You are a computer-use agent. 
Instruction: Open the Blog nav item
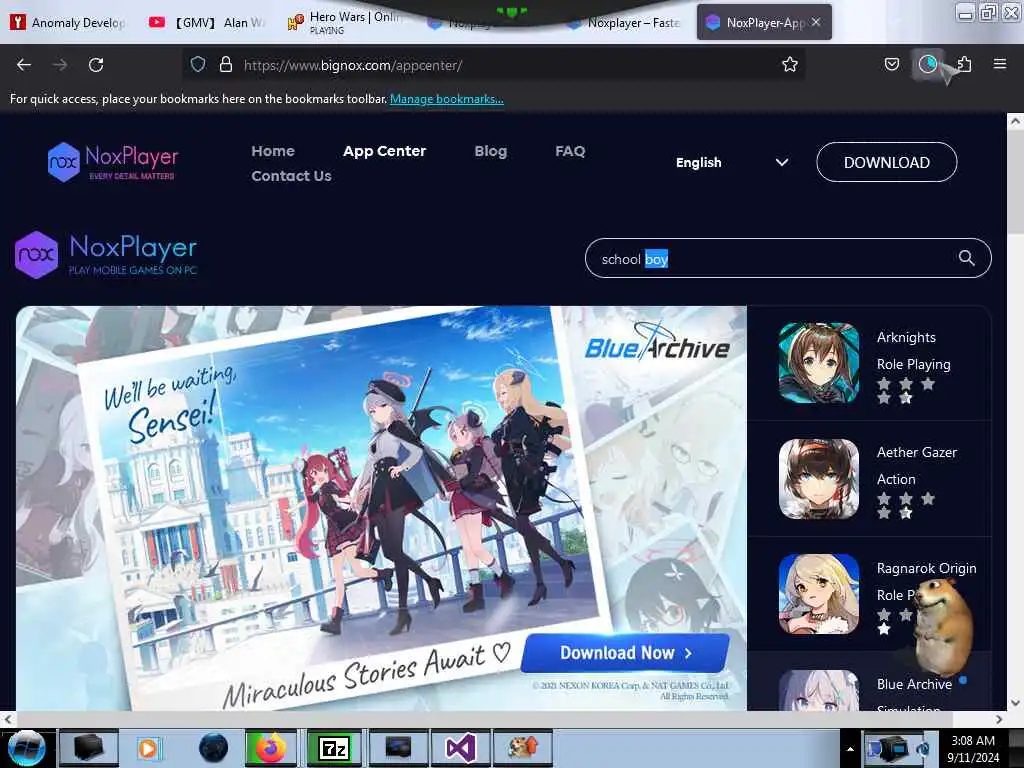tap(490, 151)
